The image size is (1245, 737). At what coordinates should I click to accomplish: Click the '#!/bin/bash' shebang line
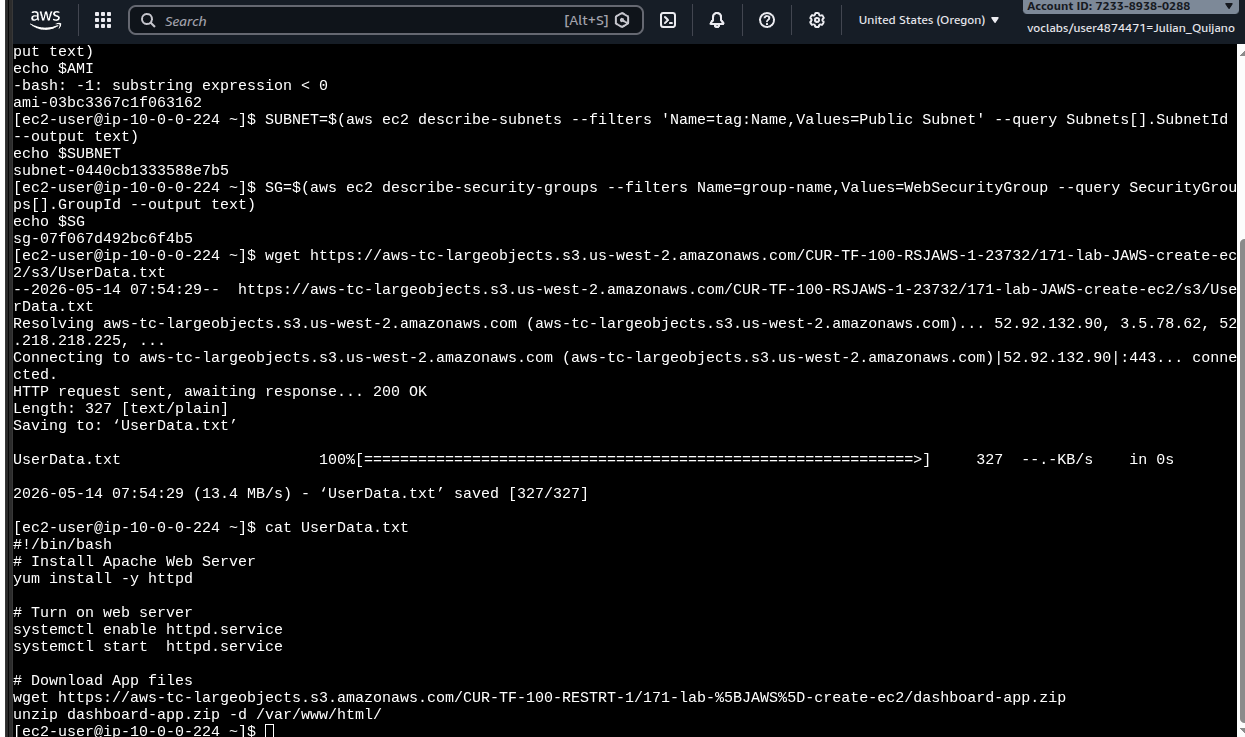(62, 544)
